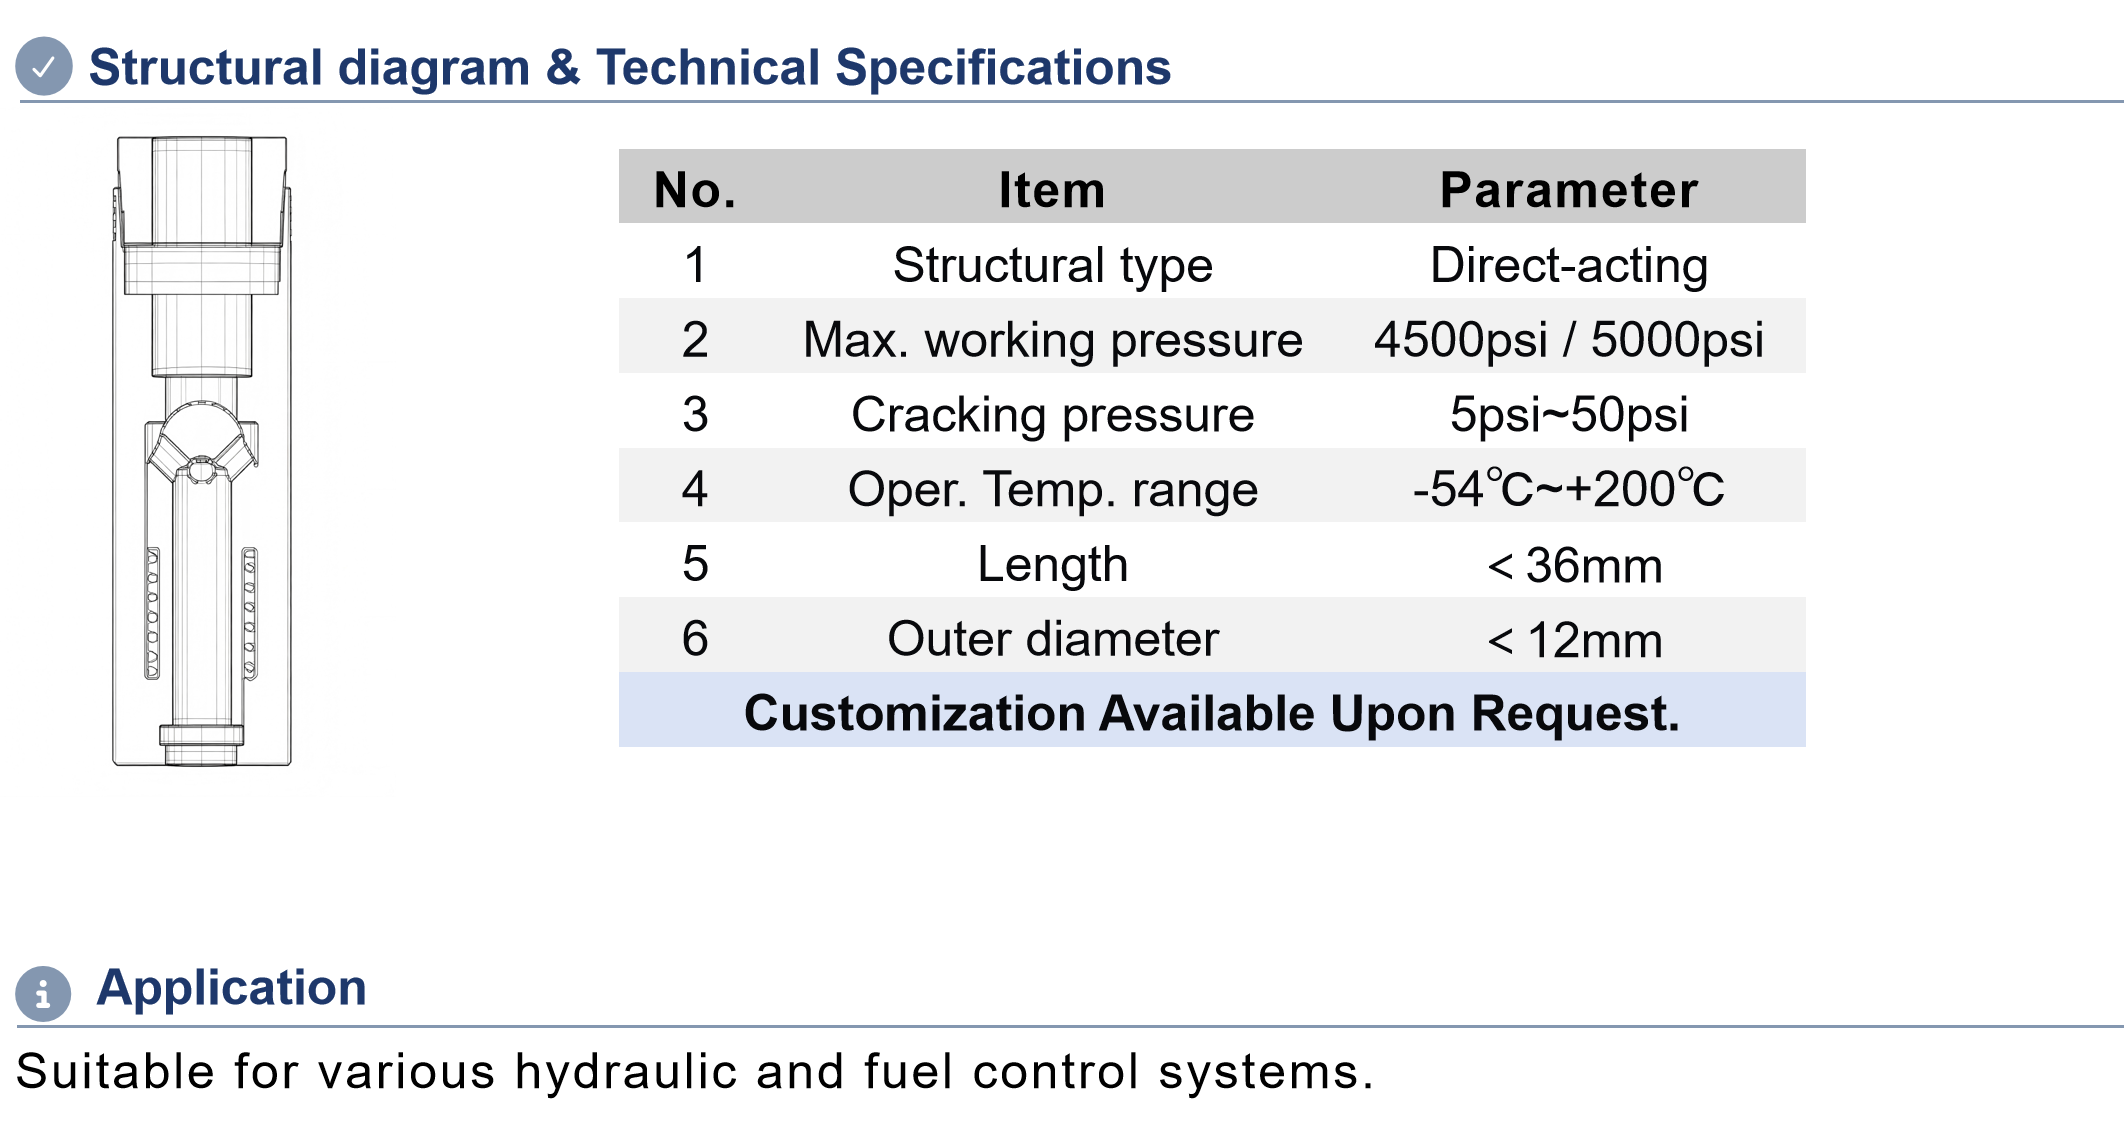Click the Cracking pressure item cell

pos(1052,414)
